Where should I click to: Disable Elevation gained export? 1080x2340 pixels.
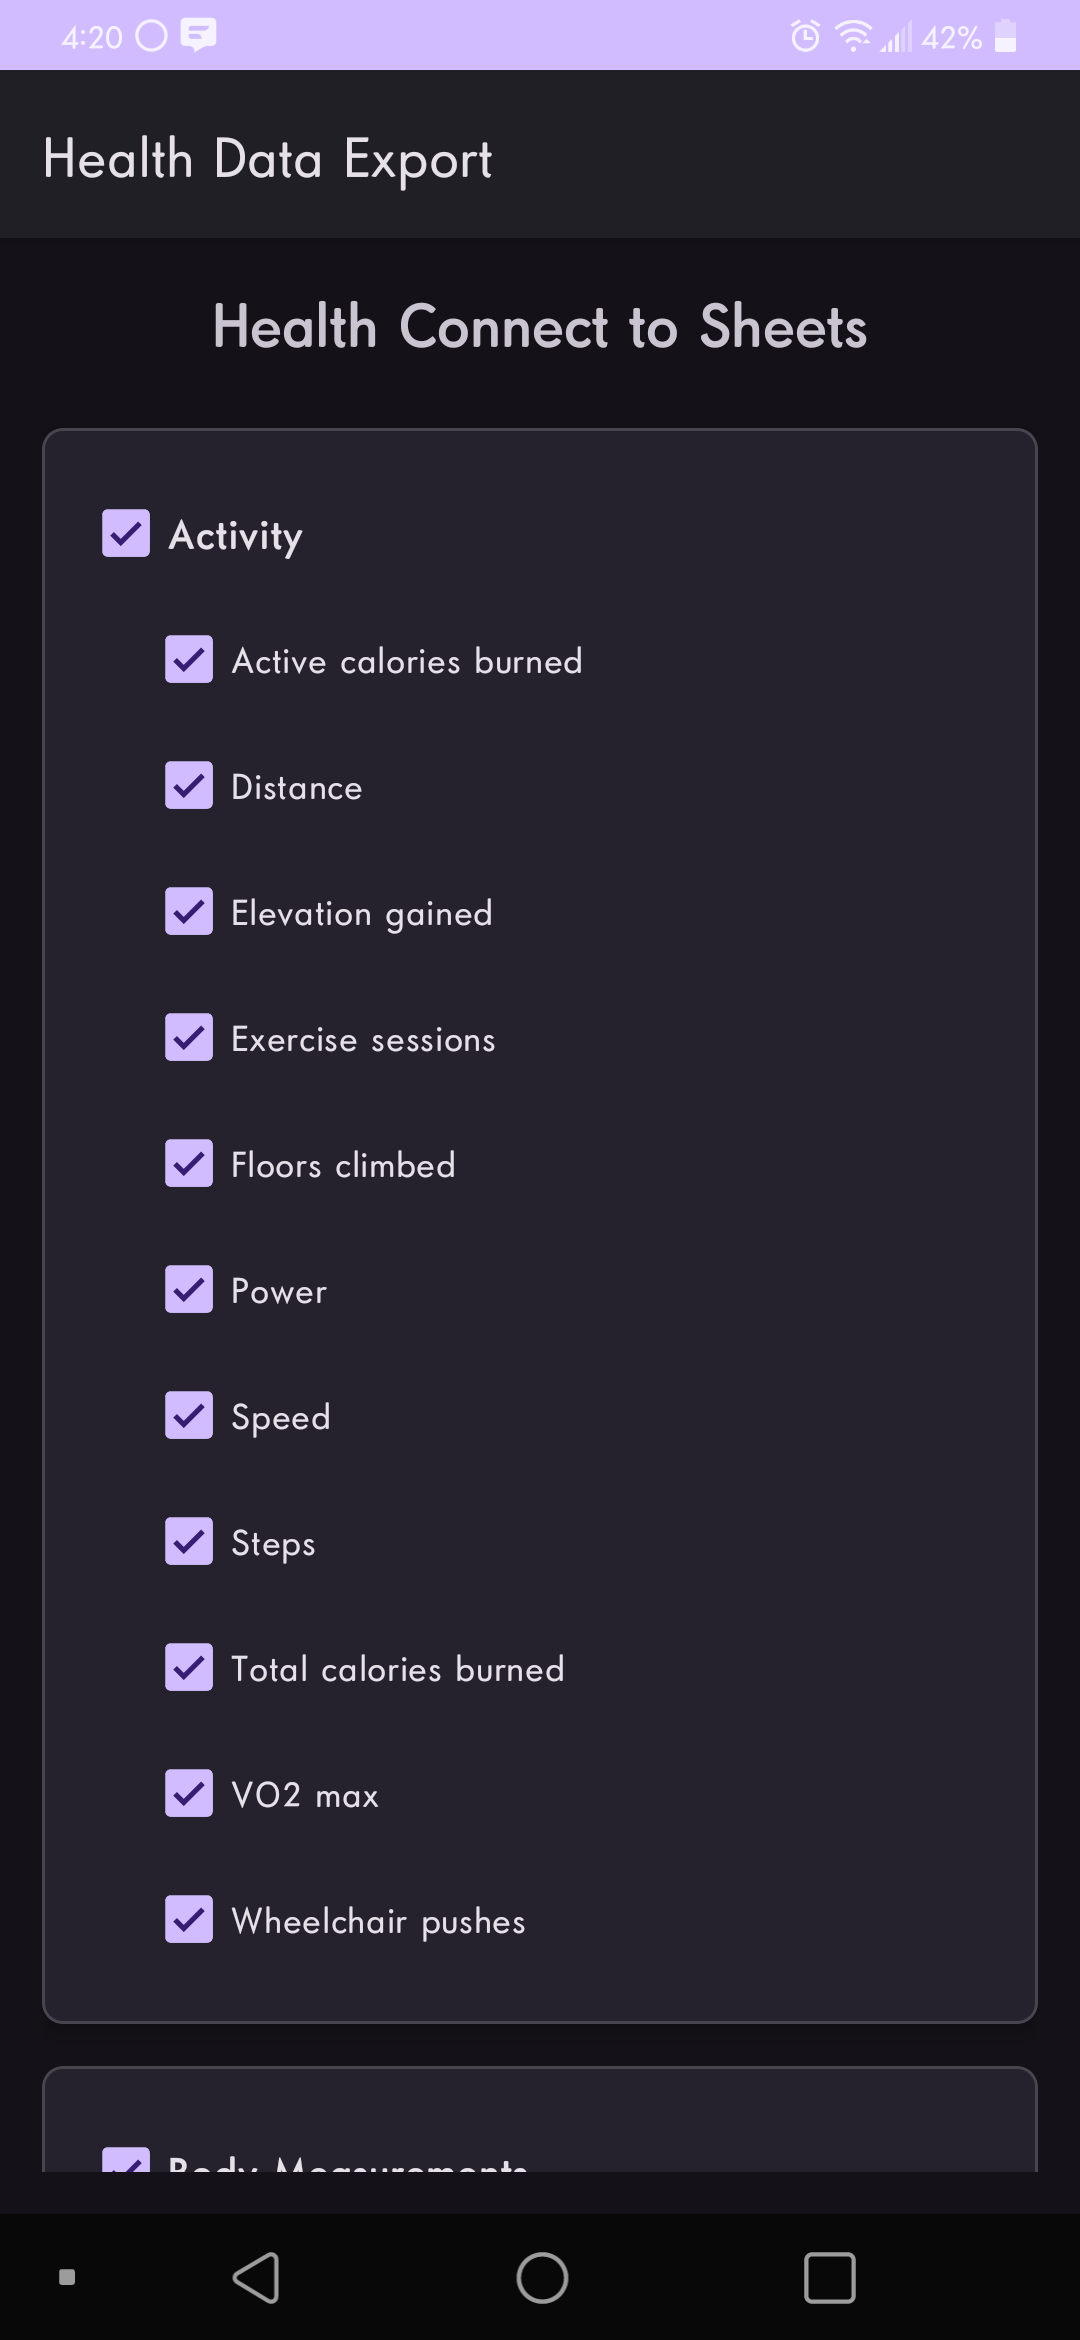[x=189, y=912]
